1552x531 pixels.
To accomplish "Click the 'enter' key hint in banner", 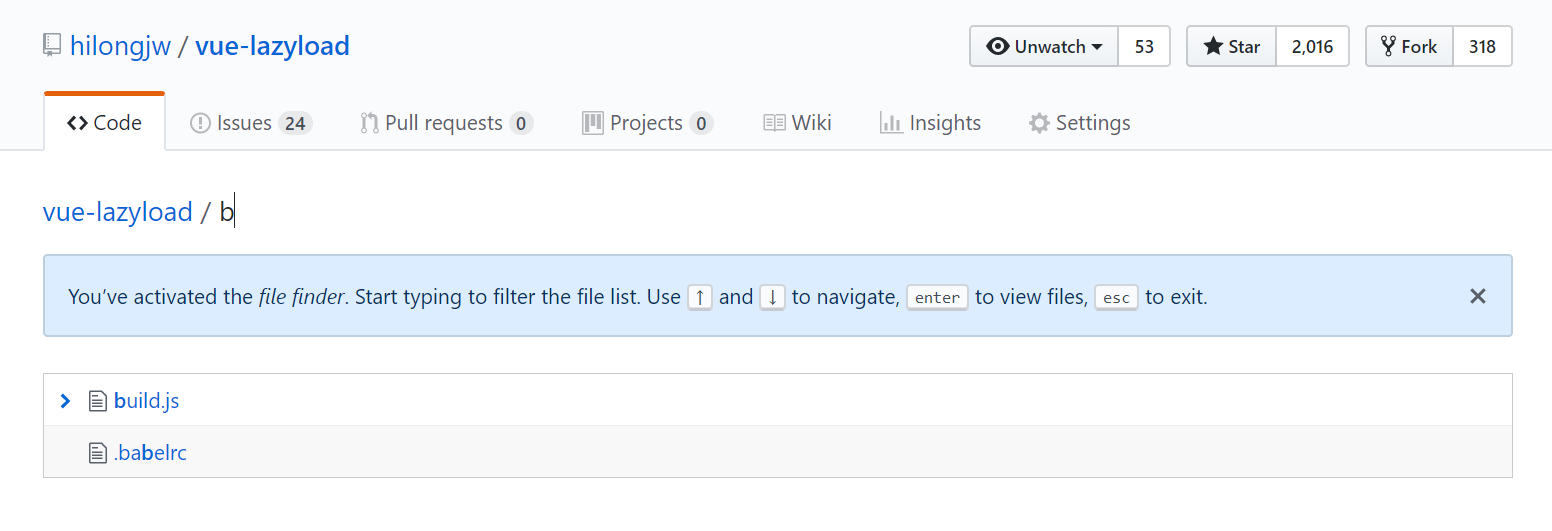I will tap(937, 297).
